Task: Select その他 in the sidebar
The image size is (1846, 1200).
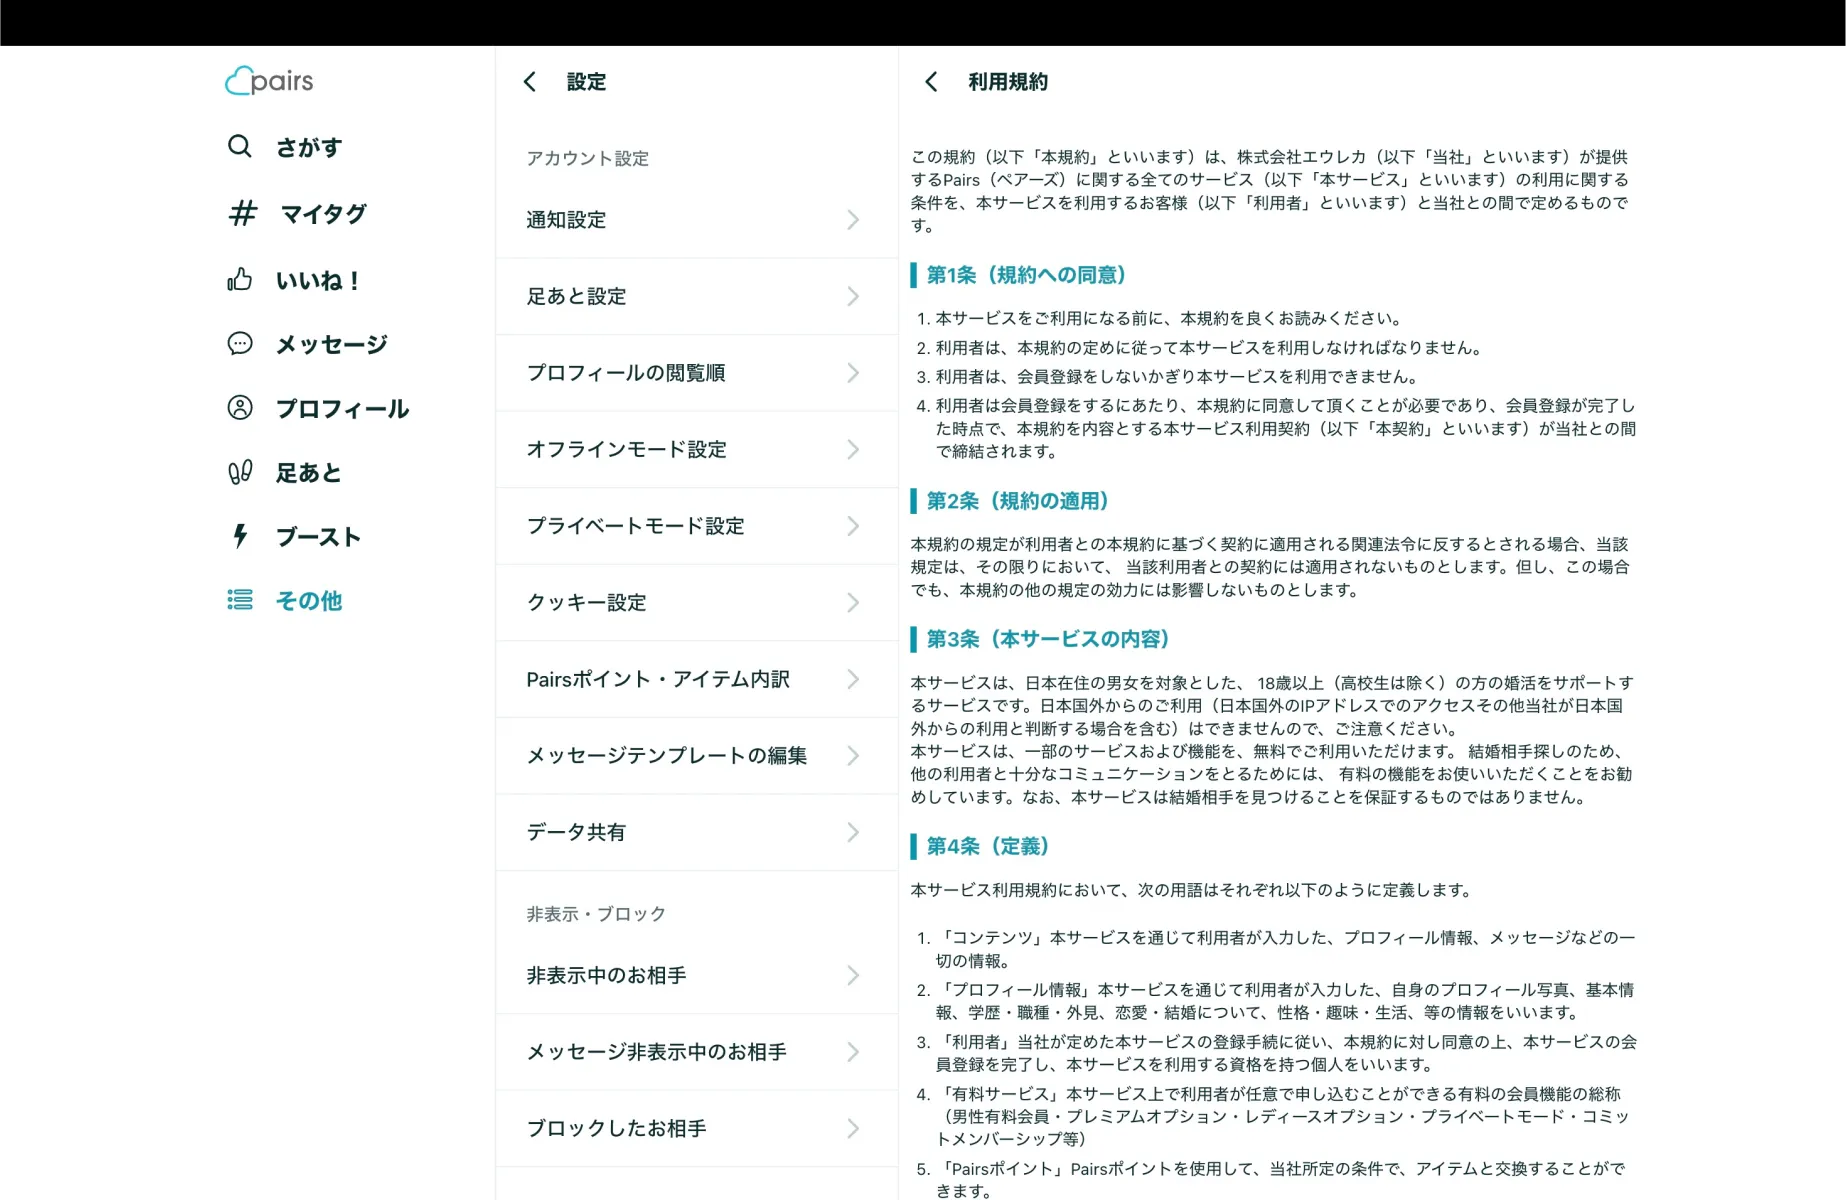Action: coord(309,600)
